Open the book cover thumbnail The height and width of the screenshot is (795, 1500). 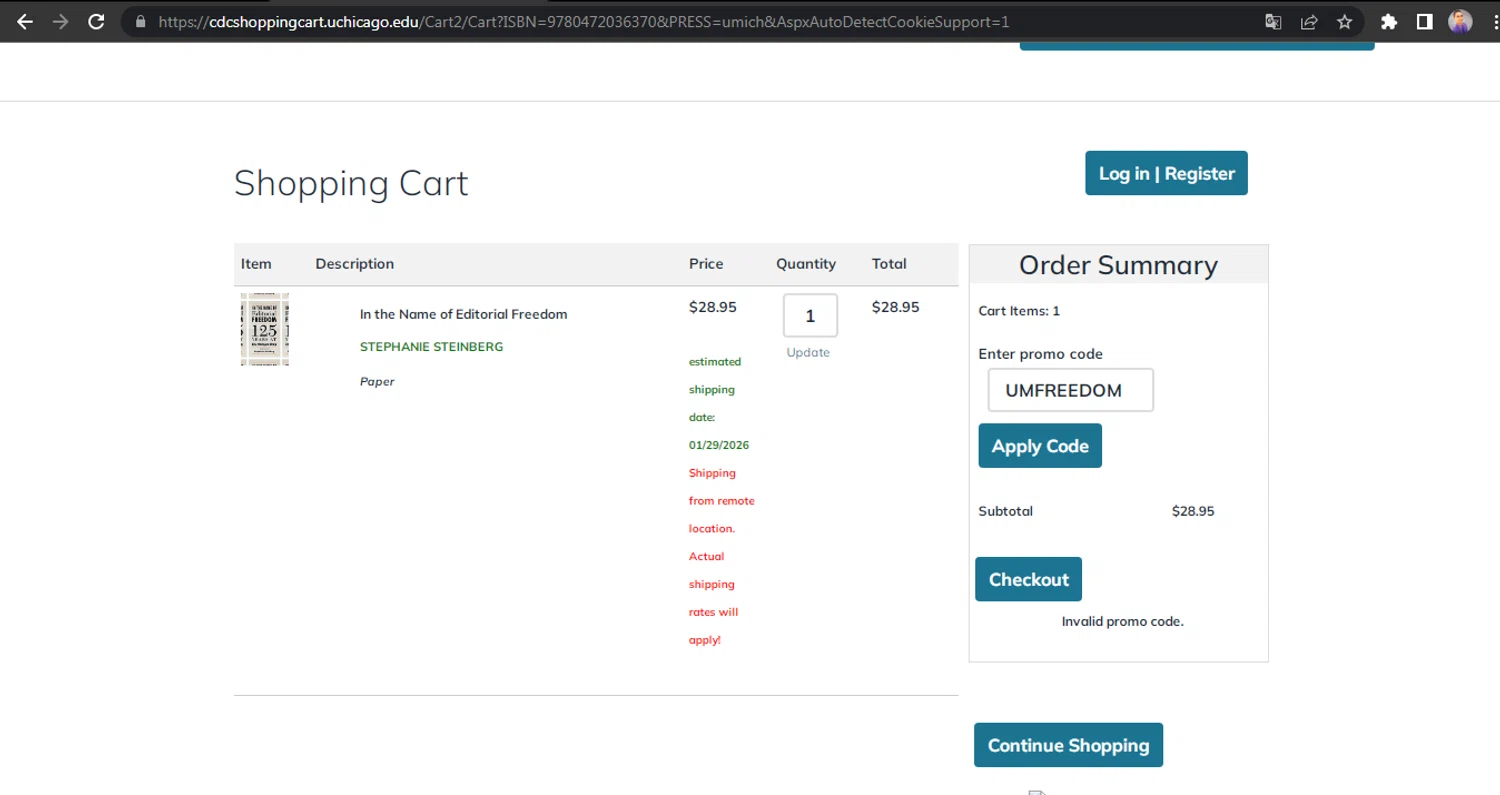click(x=265, y=329)
